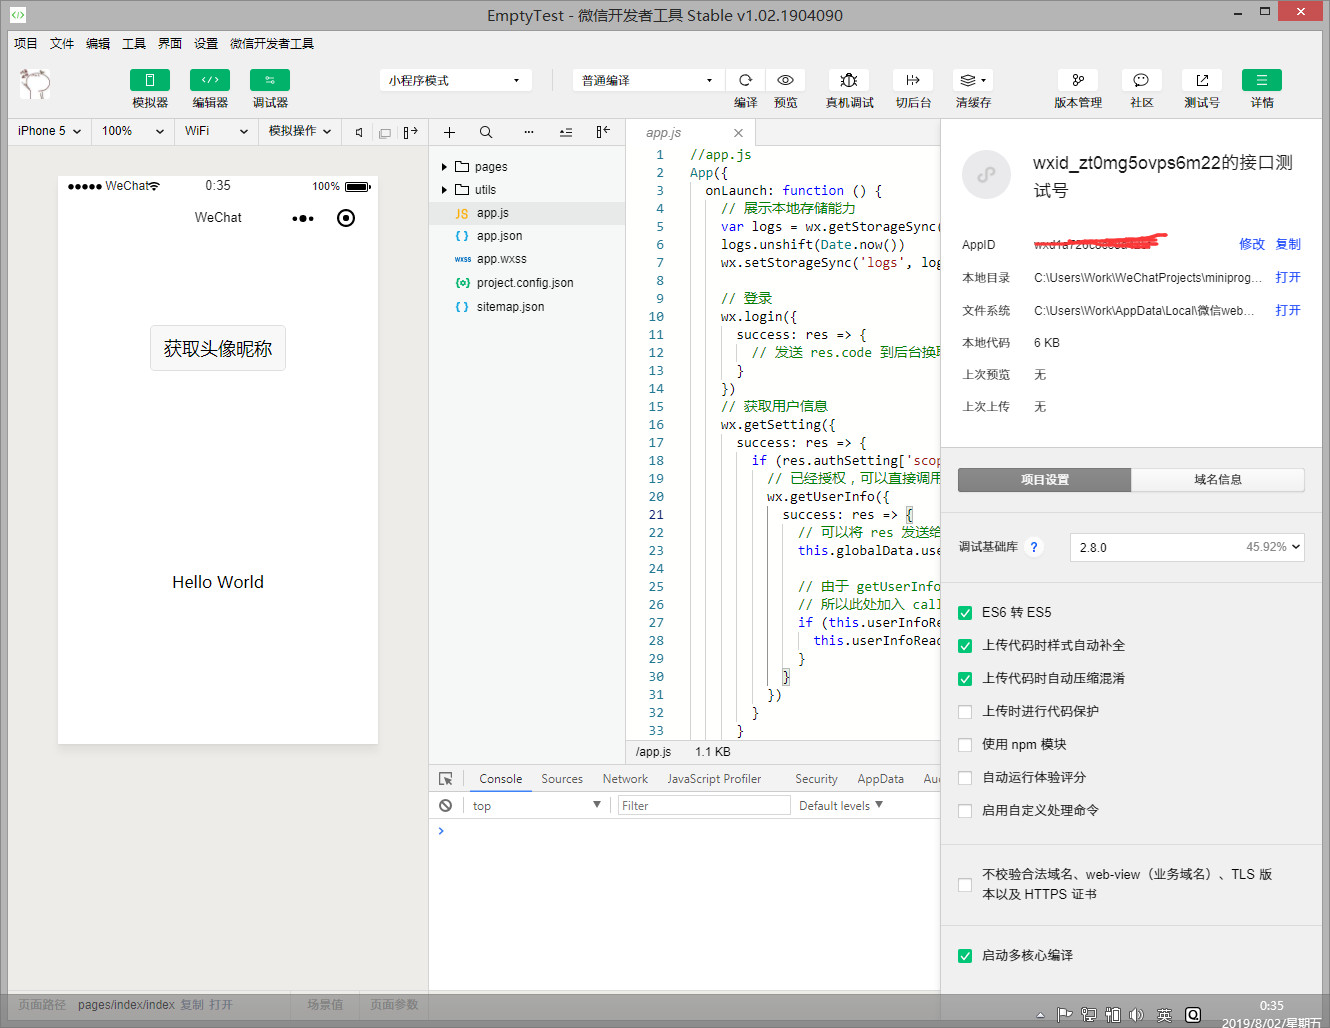Open the 文件 menu
The height and width of the screenshot is (1028, 1330).
tap(62, 44)
